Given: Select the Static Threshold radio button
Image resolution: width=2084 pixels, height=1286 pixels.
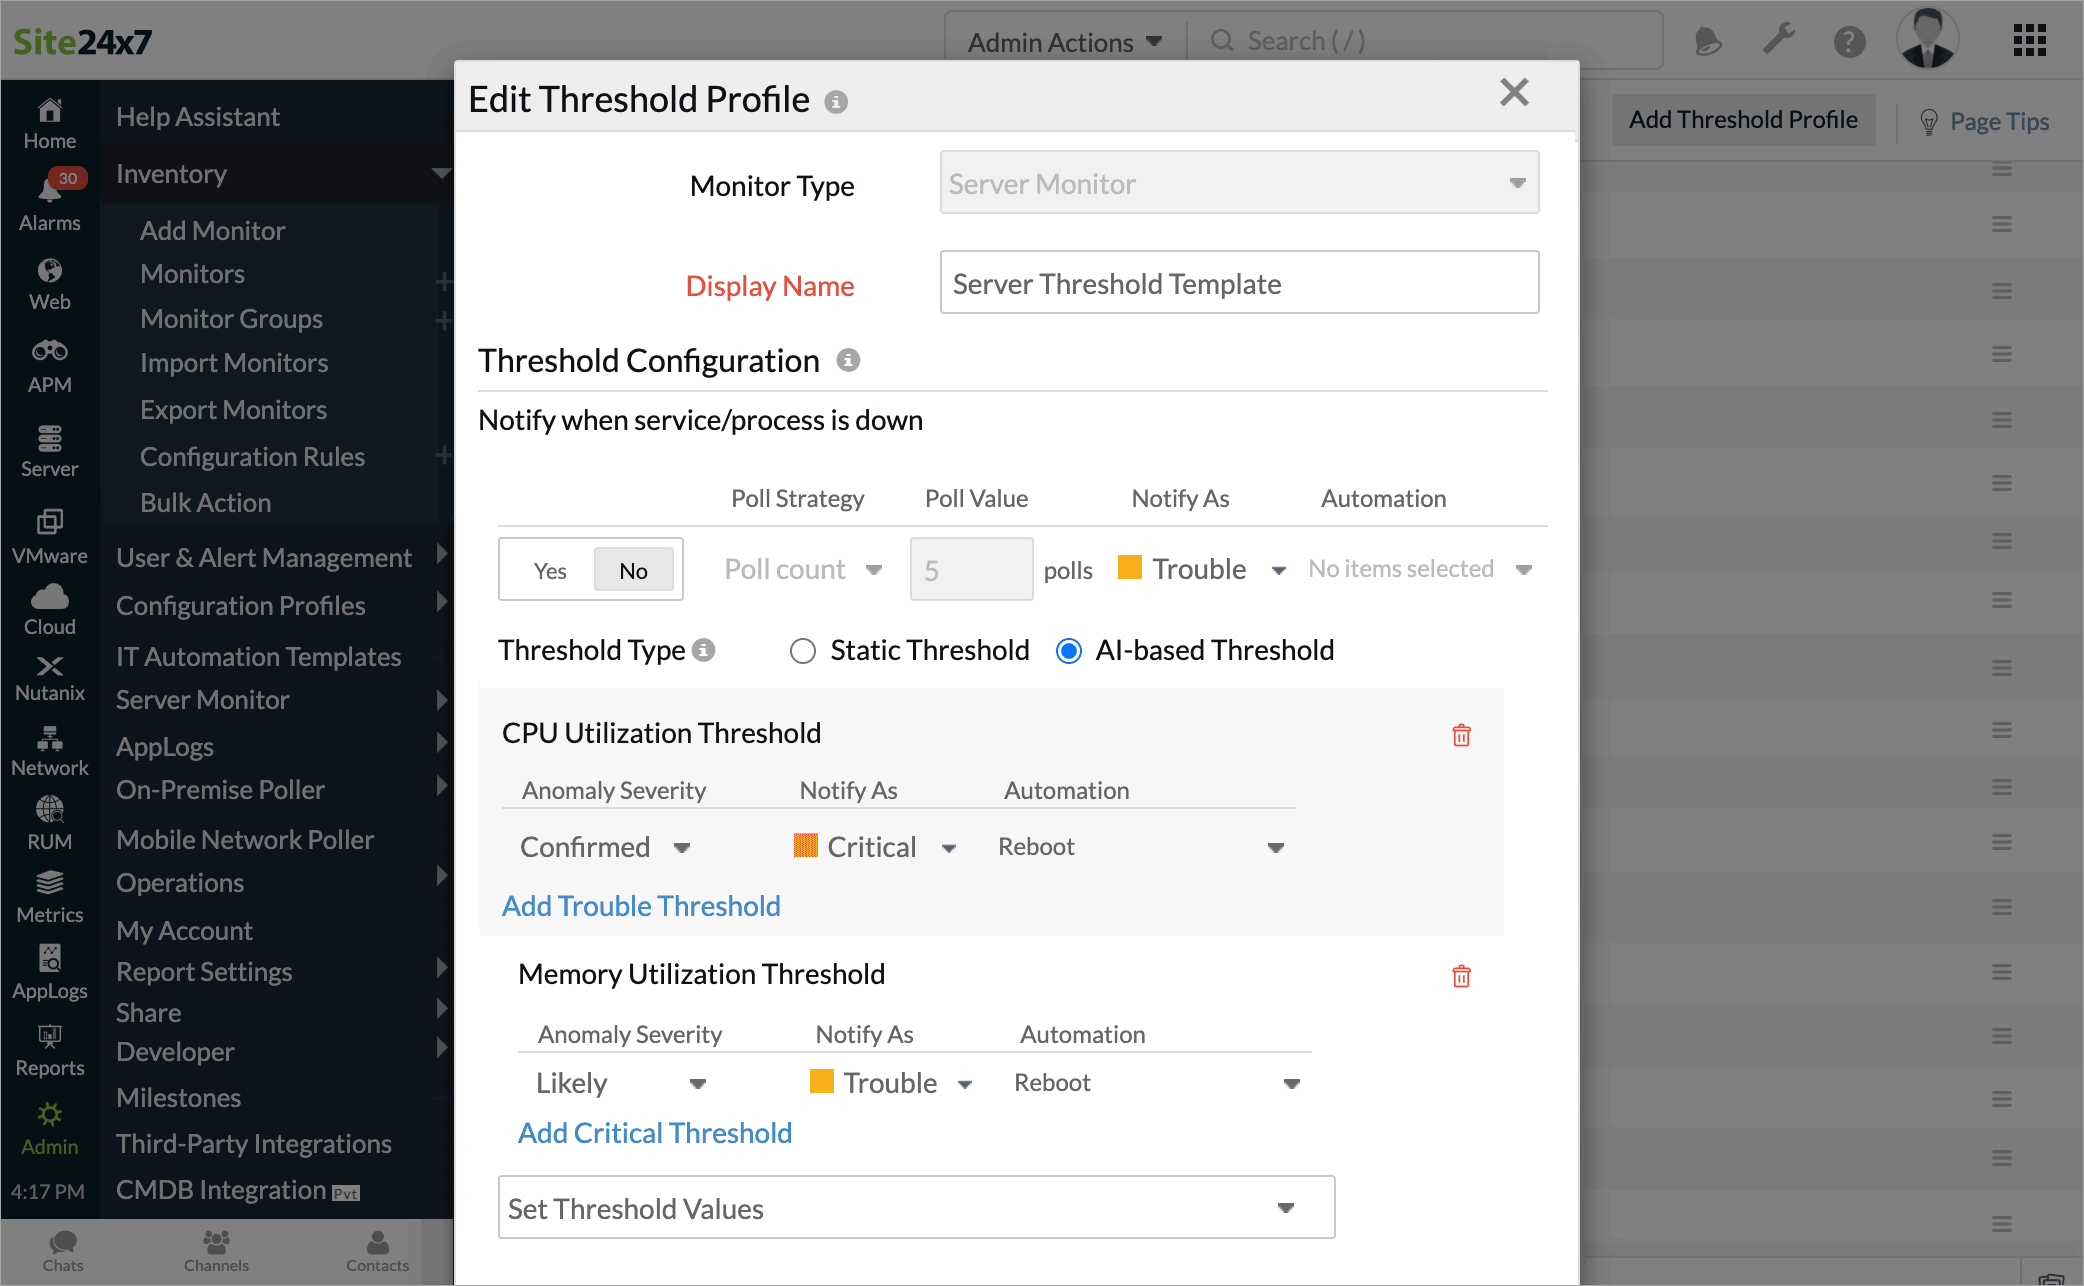Looking at the screenshot, I should tap(798, 650).
